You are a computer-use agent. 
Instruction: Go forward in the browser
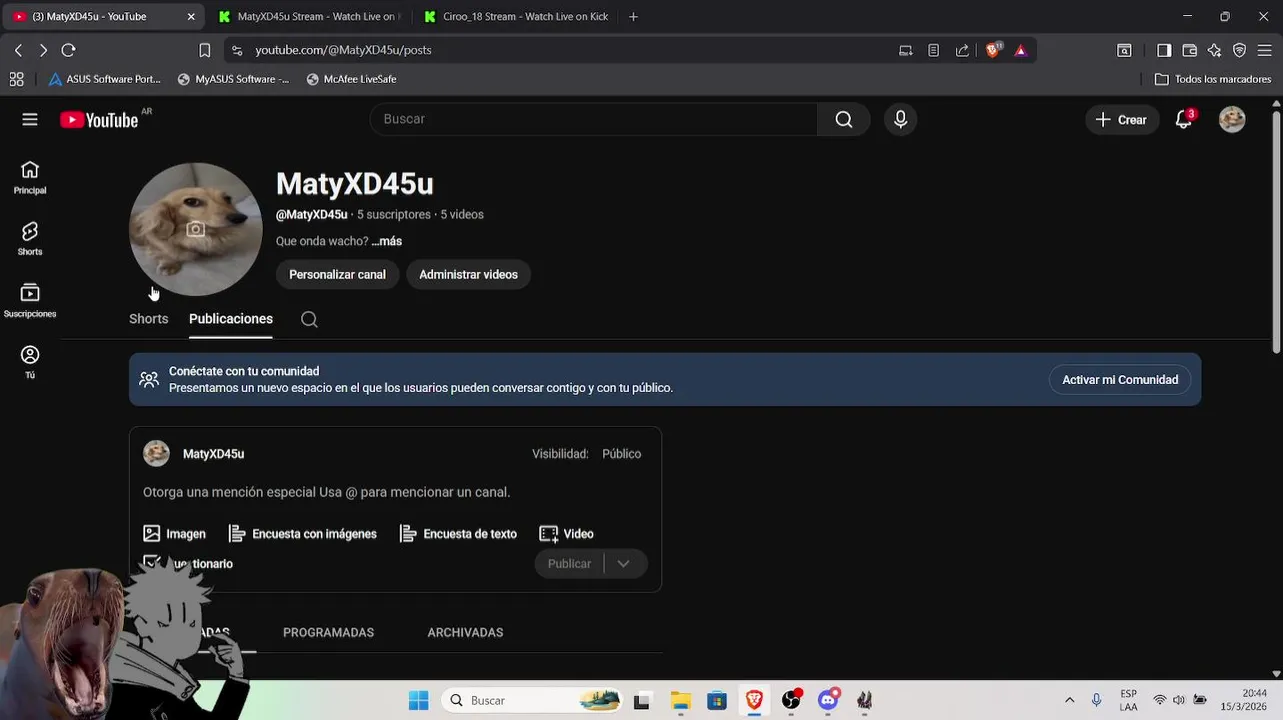43,50
